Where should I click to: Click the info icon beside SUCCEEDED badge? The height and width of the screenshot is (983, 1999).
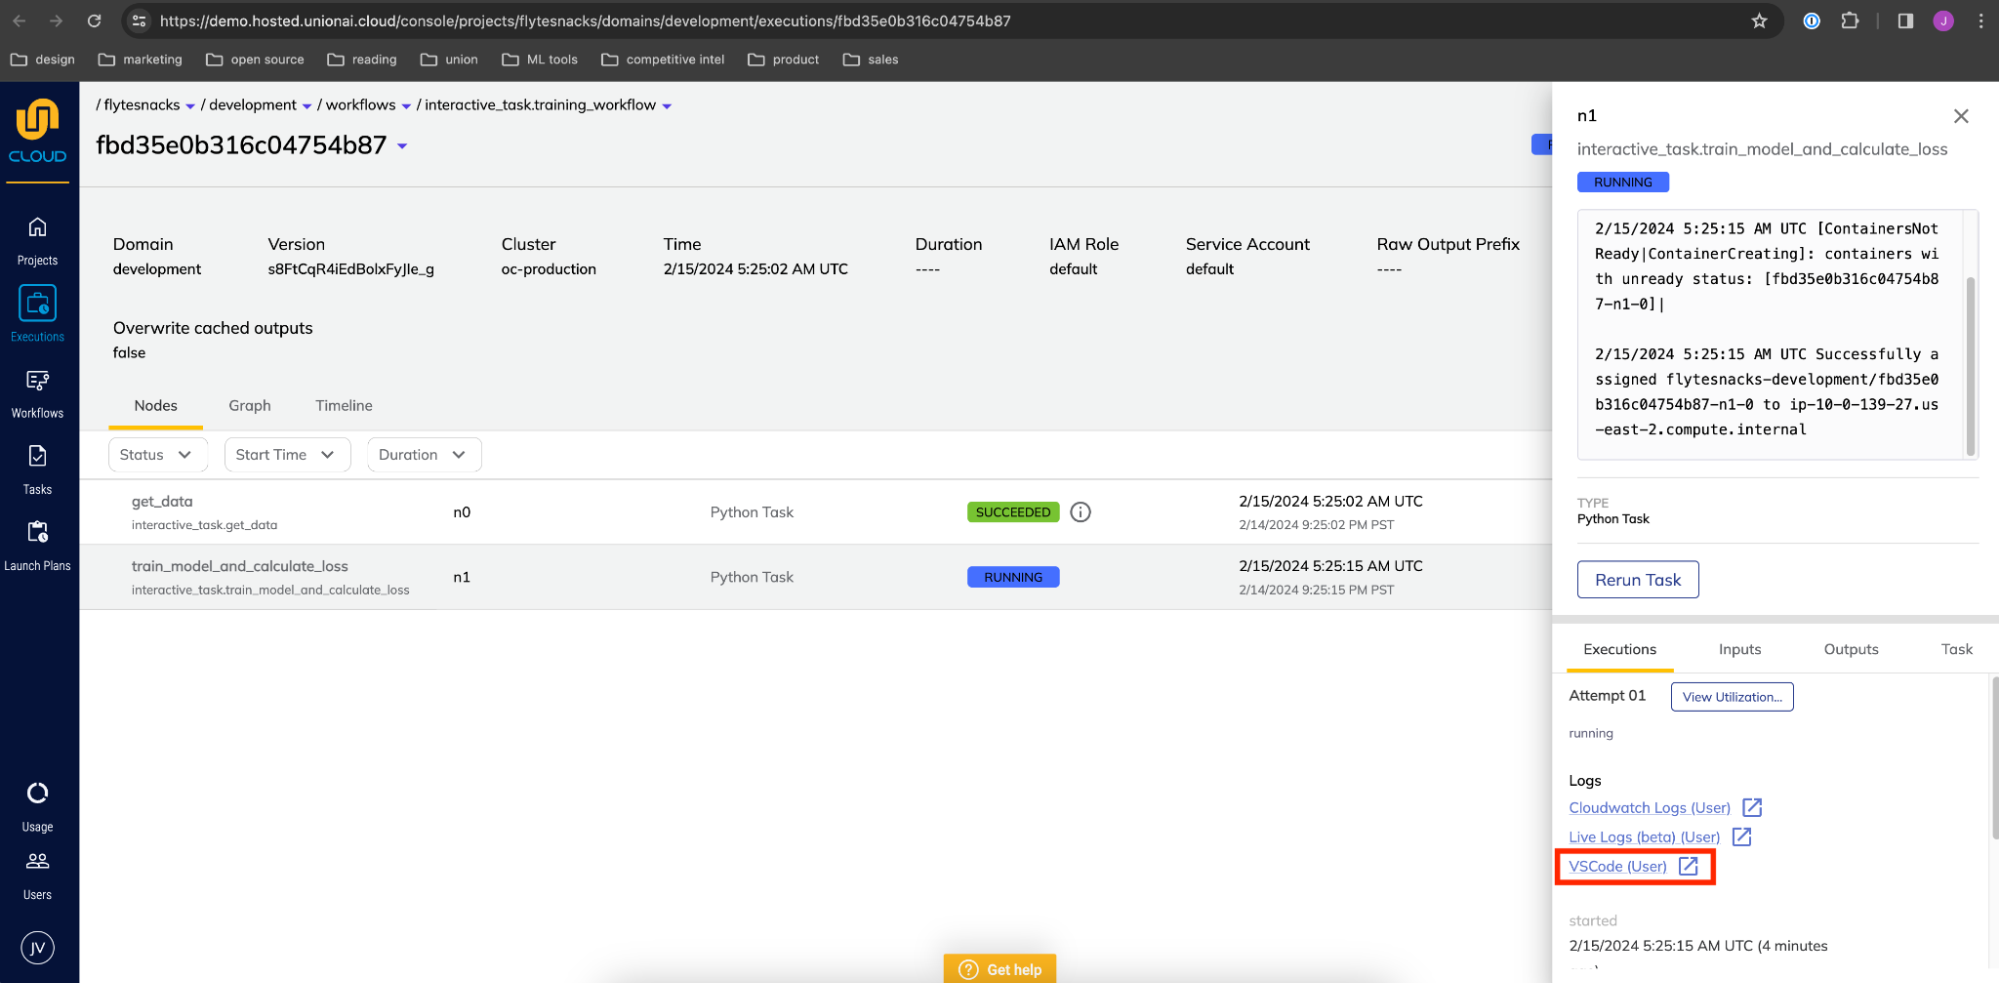(1080, 511)
